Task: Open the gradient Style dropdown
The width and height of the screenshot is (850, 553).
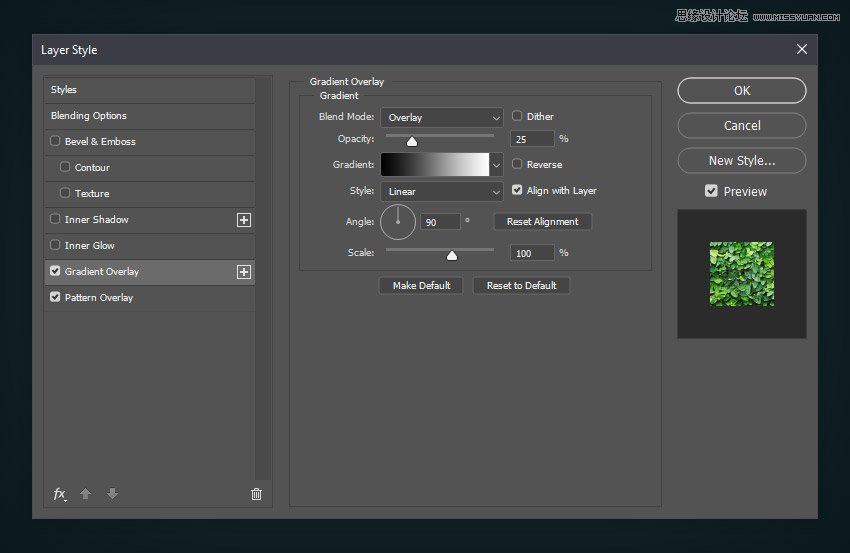Action: [x=441, y=192]
